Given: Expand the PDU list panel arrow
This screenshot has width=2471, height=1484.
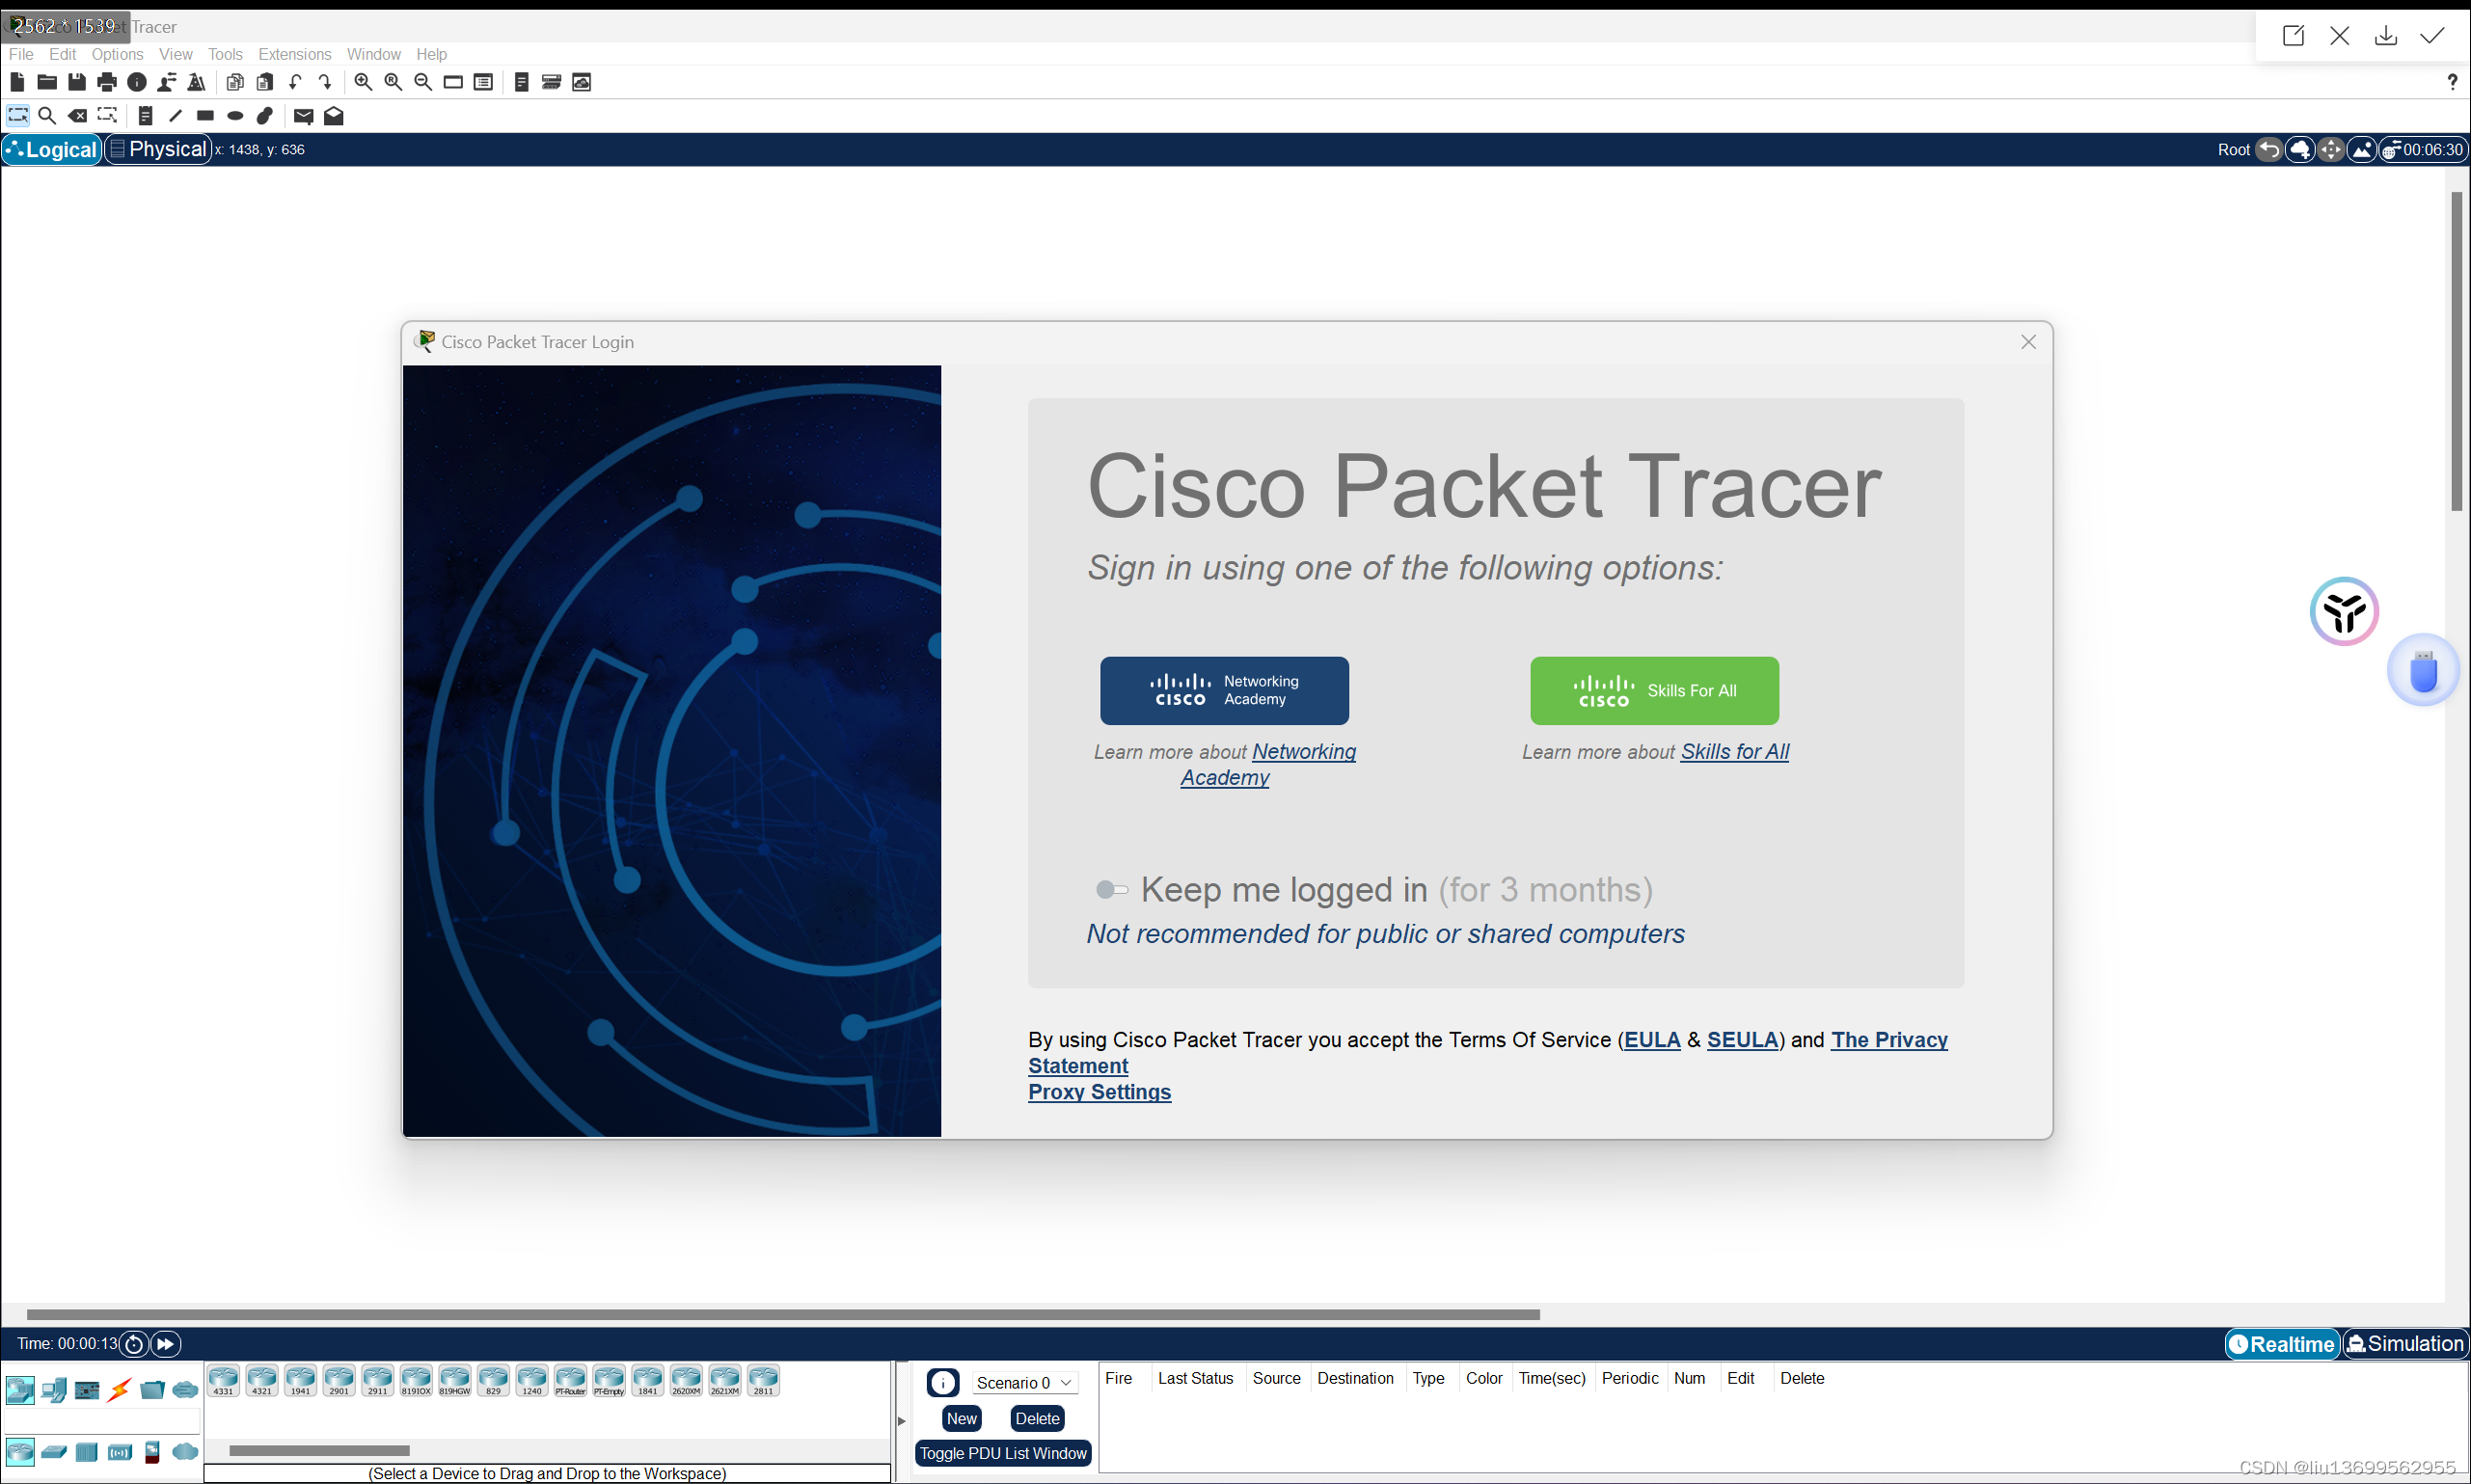Looking at the screenshot, I should 901,1421.
